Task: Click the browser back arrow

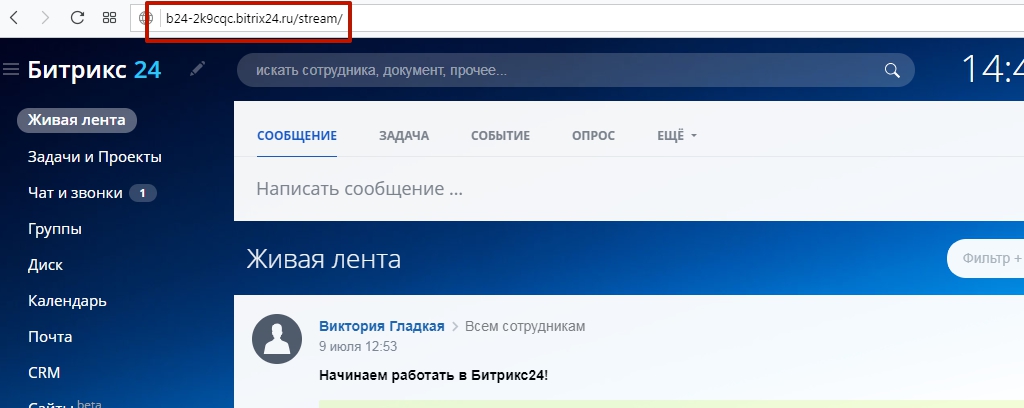Action: [14, 18]
